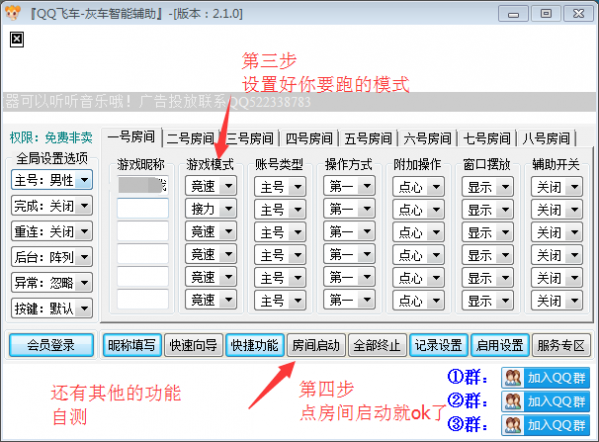599x442 pixels.
Task: Switch to 五号房间 tab
Action: click(368, 138)
